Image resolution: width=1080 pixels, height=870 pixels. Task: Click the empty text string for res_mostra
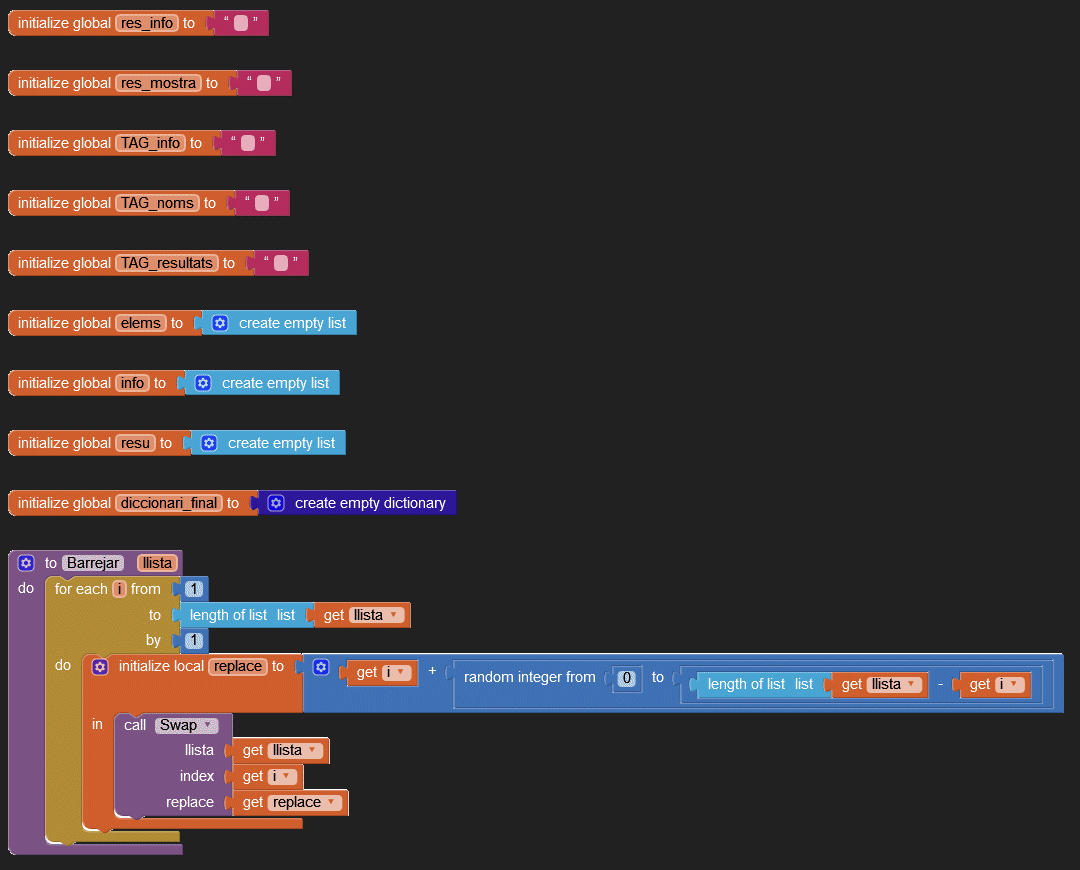point(263,83)
